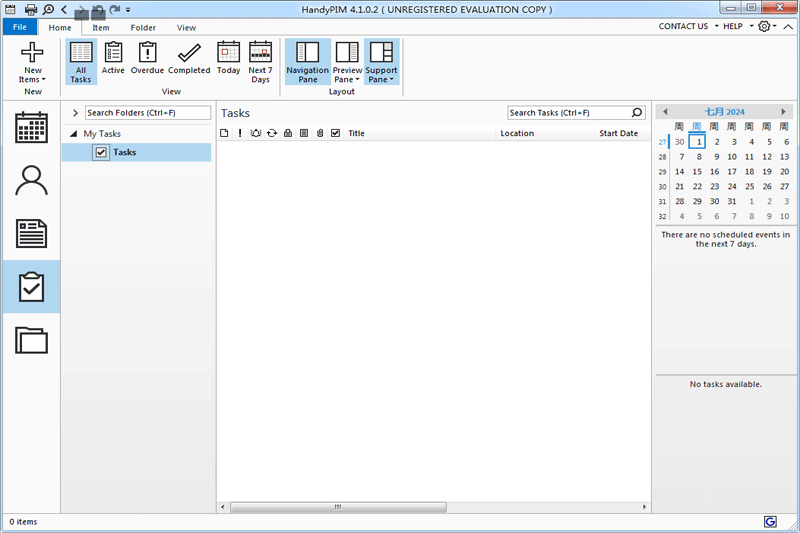Click the search magnifier in Tasks search
Screen dimensions: 800x533
tap(637, 113)
